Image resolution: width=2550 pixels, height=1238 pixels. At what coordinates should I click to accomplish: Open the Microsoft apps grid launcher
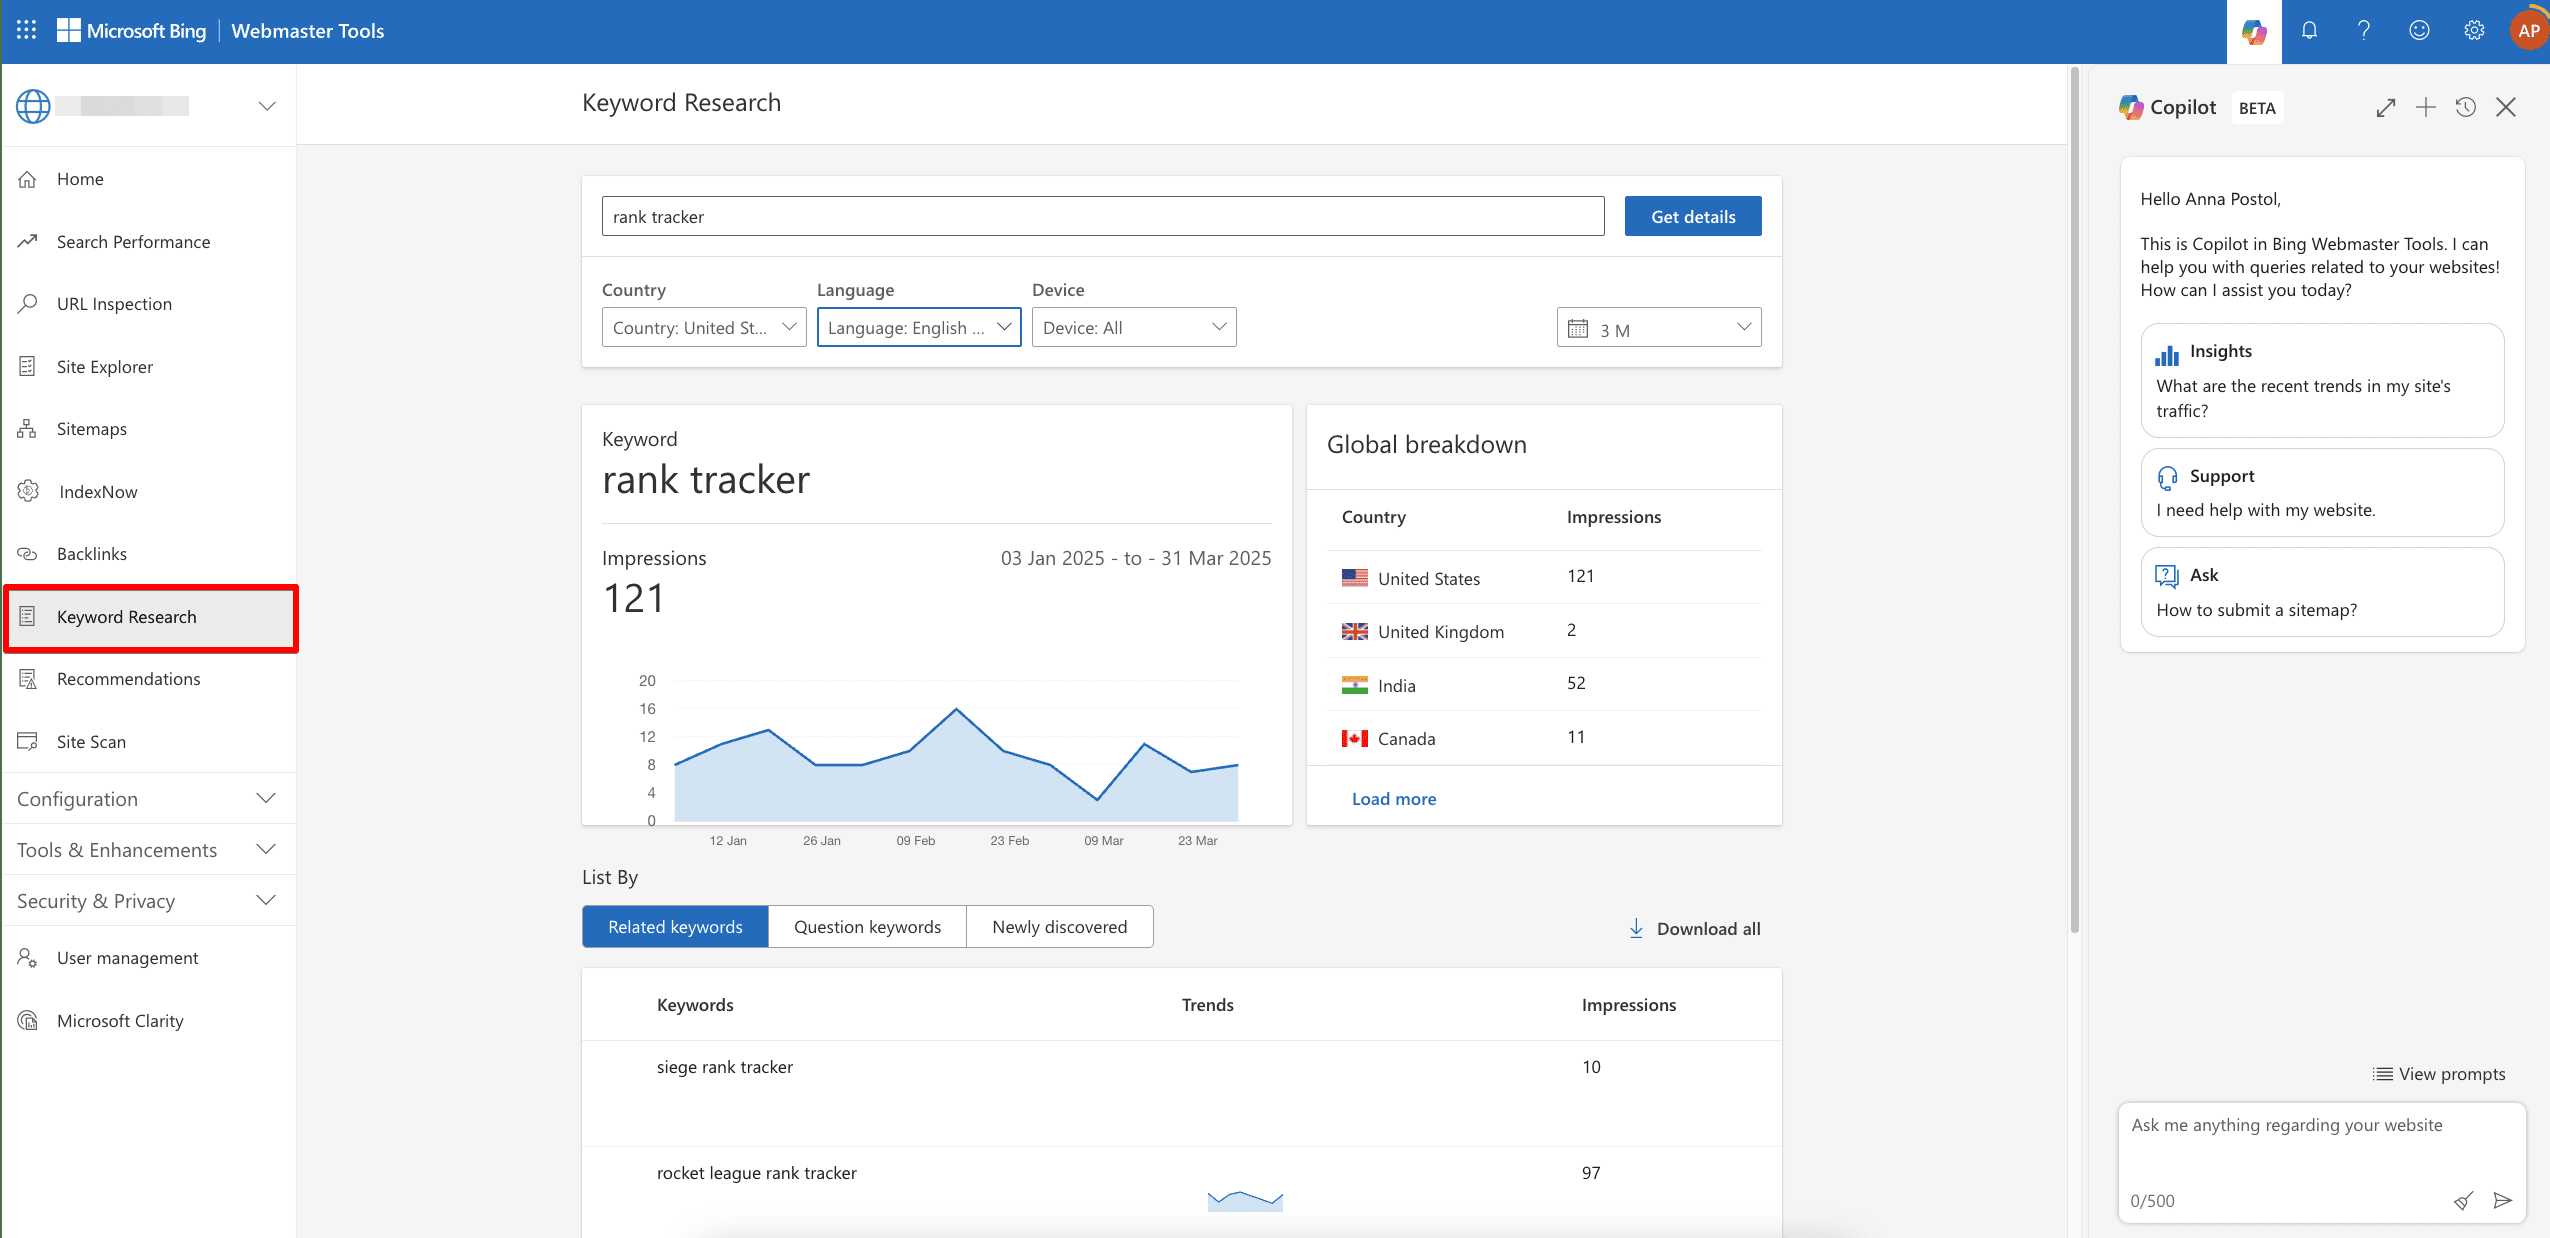pyautogui.click(x=27, y=31)
